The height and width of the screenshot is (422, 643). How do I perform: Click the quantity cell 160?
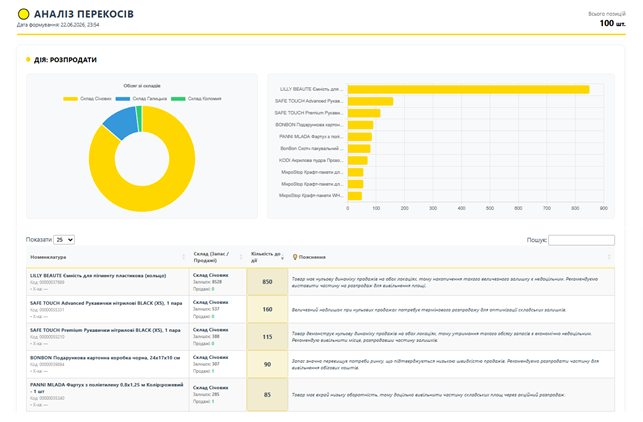pos(267,309)
